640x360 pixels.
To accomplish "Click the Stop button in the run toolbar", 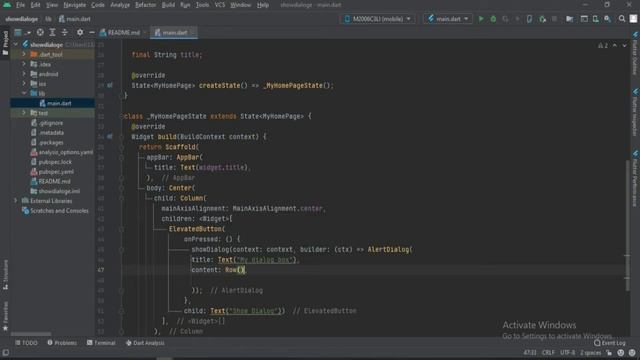I will pyautogui.click(x=554, y=19).
